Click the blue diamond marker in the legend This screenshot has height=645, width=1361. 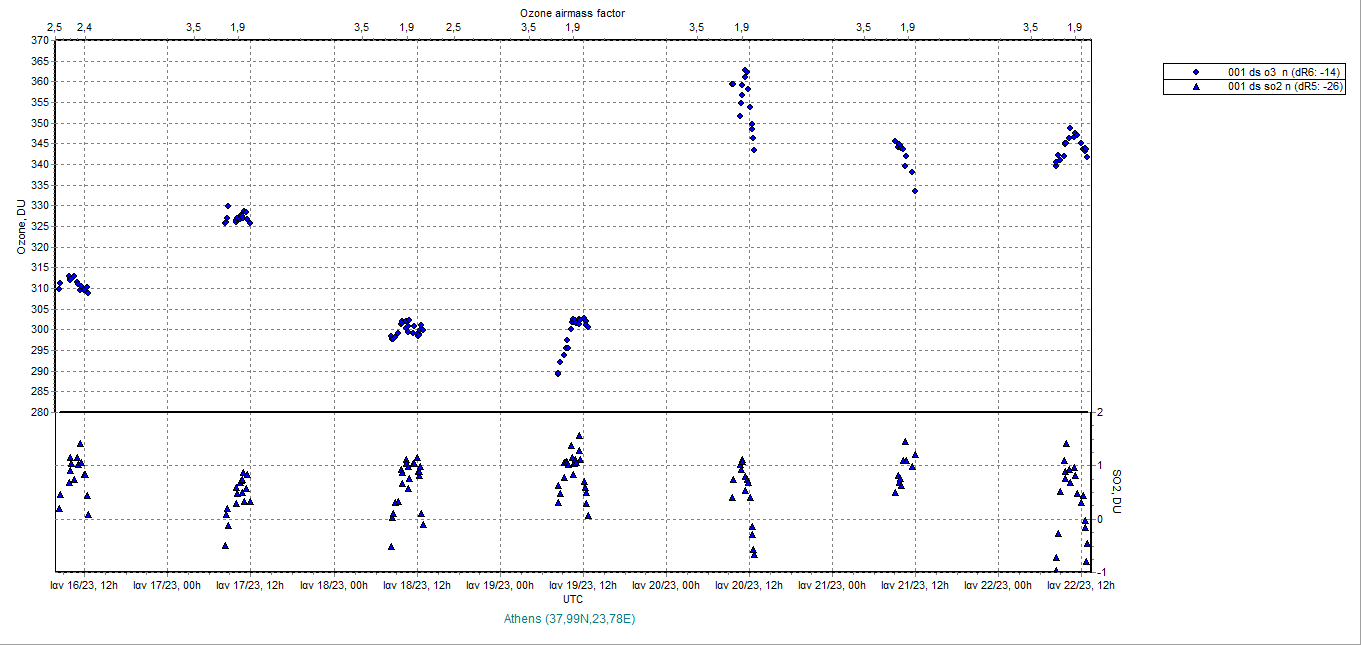point(1196,72)
